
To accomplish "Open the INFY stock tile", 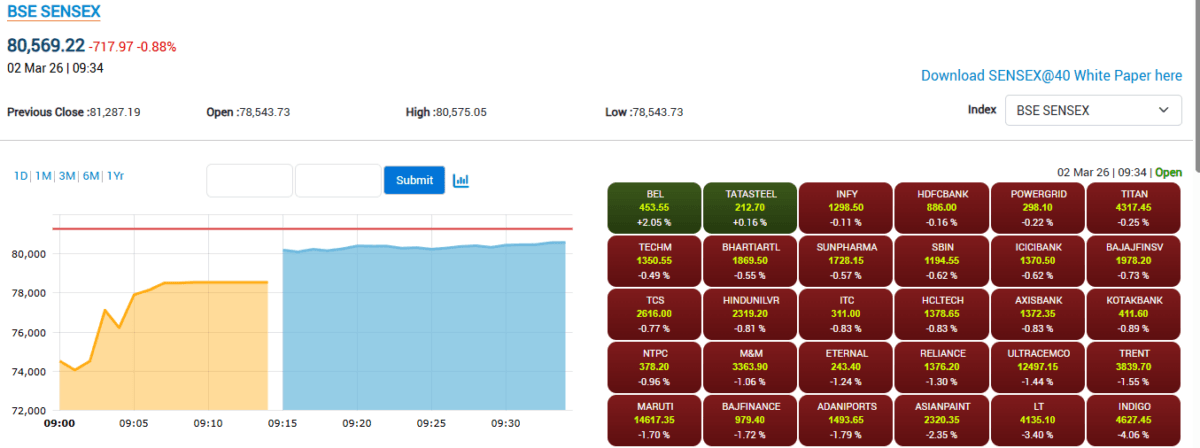I will click(x=846, y=207).
